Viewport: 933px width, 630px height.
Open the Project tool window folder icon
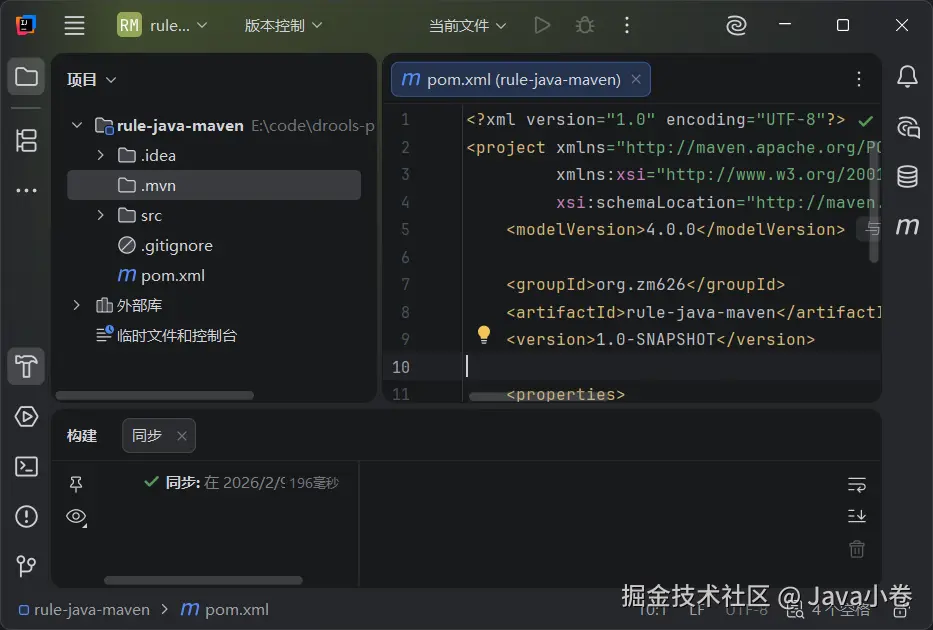click(x=26, y=77)
